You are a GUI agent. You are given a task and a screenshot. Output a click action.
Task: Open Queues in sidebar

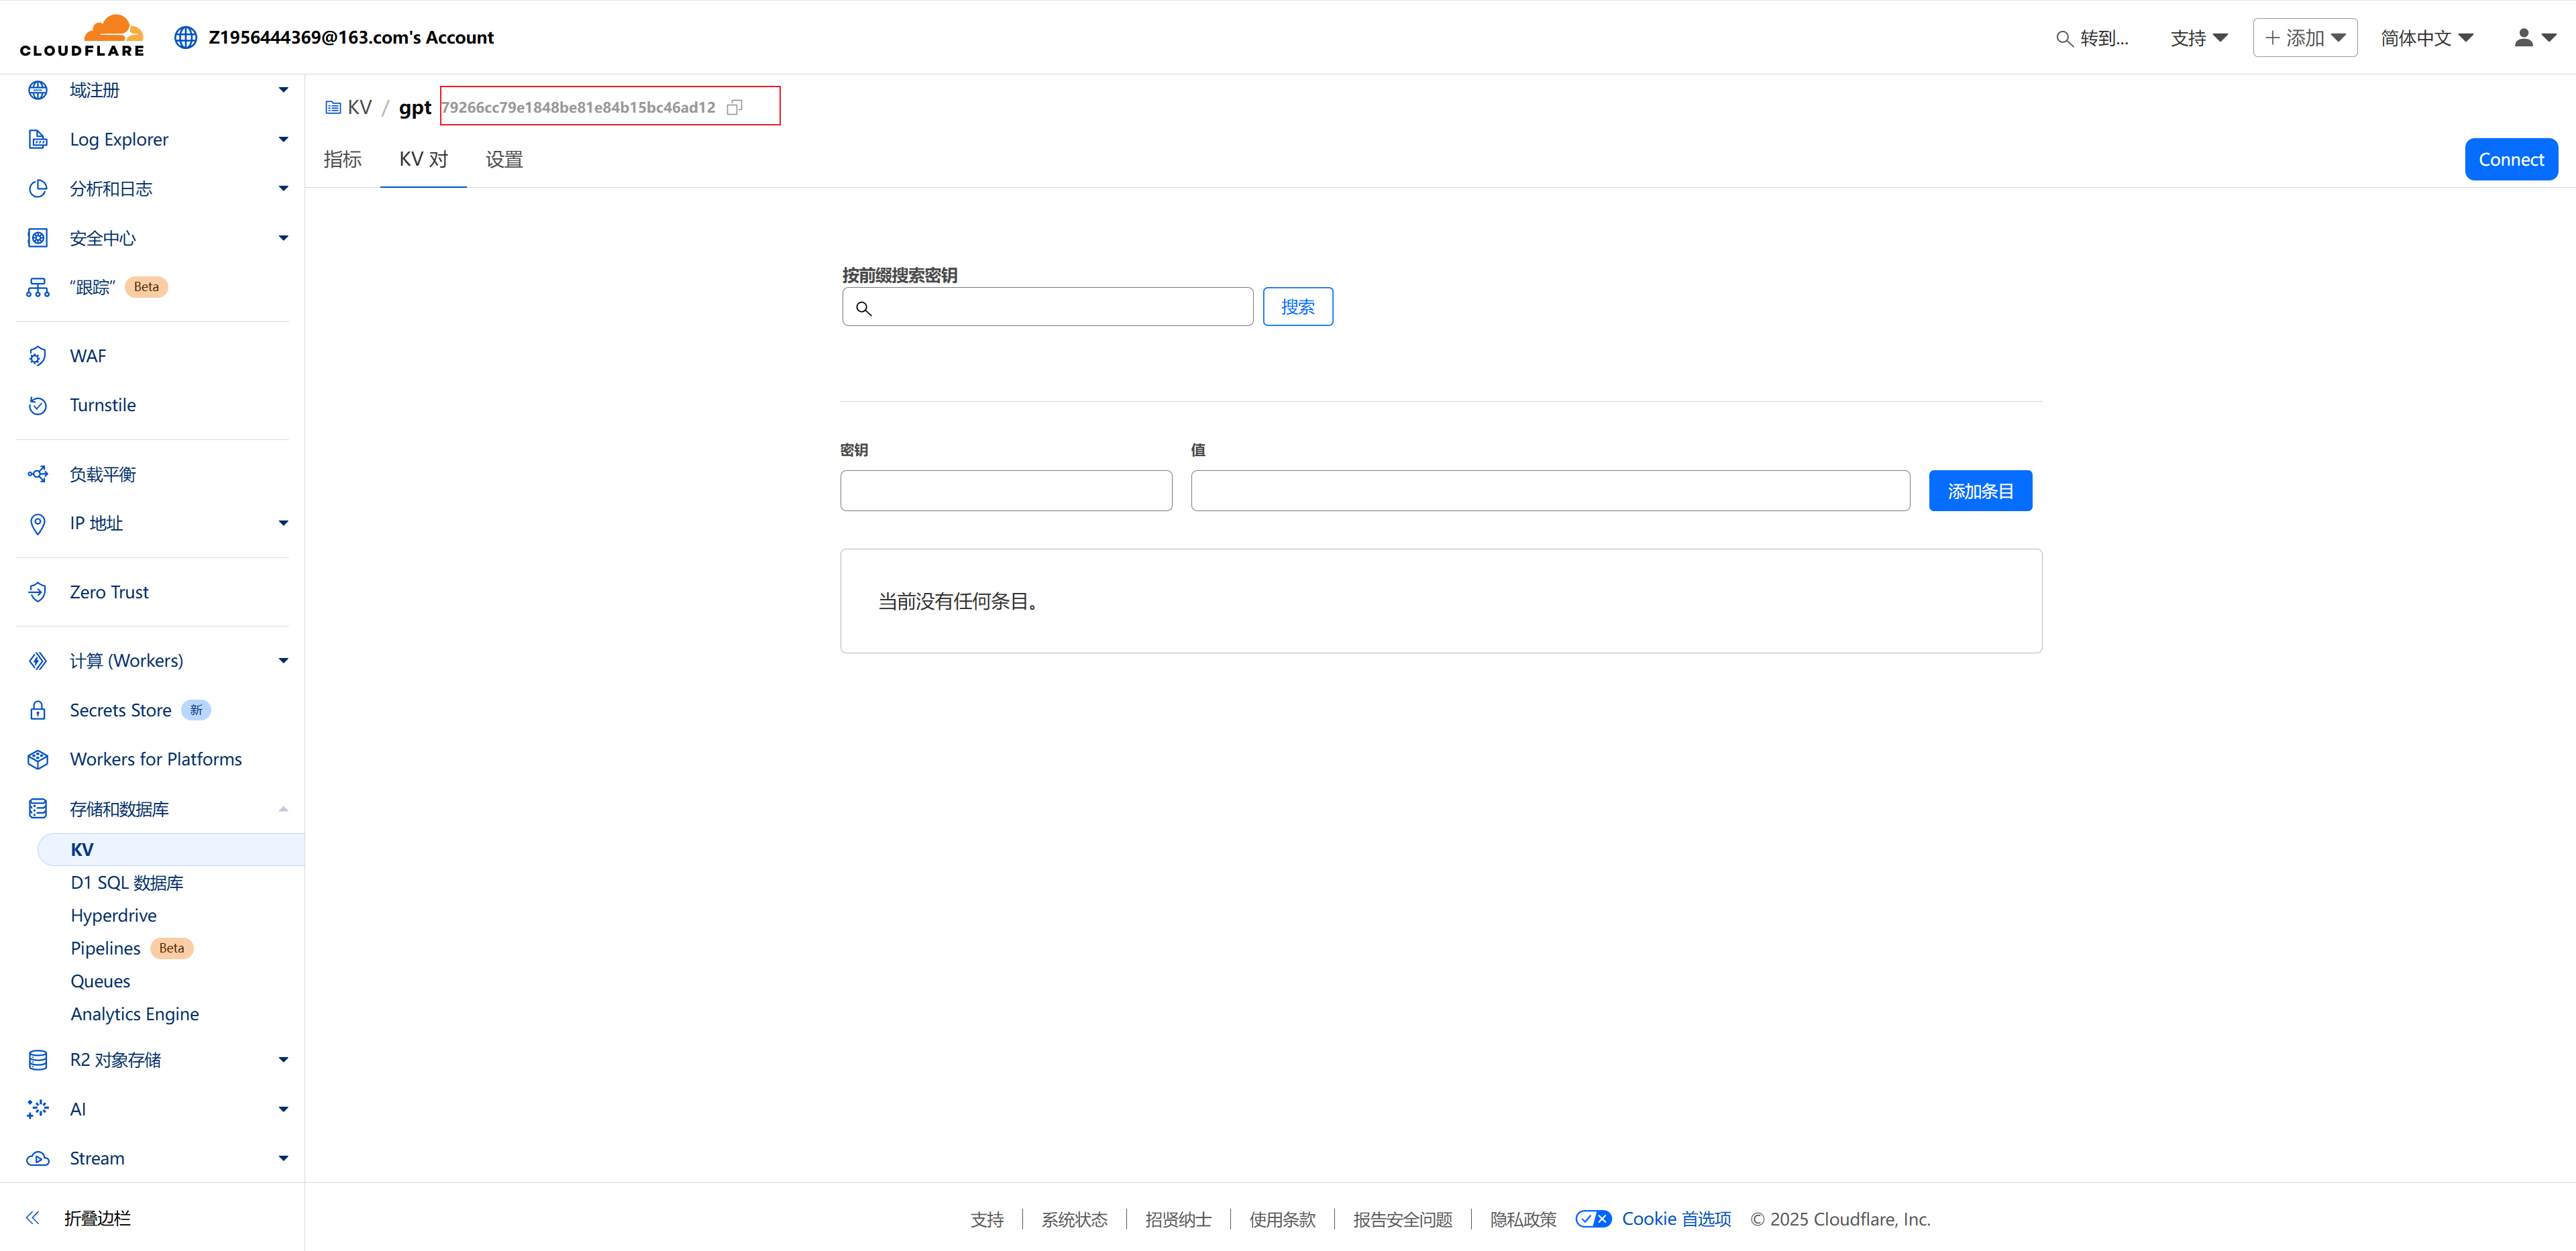(100, 981)
